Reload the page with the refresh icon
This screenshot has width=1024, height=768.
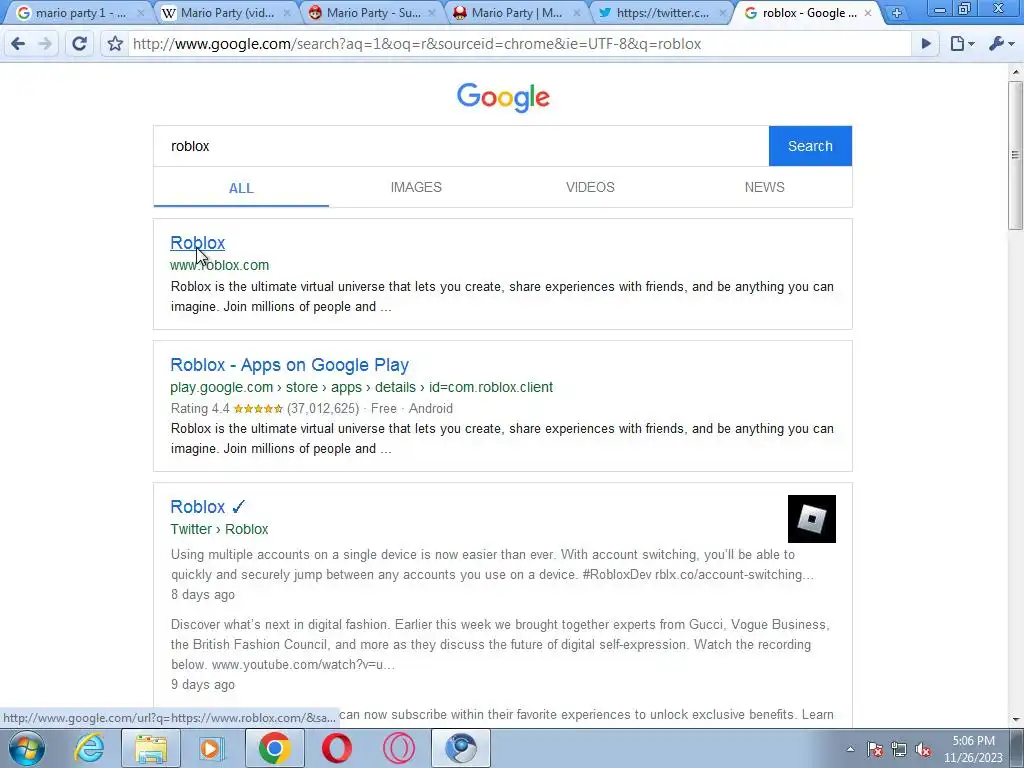point(79,44)
